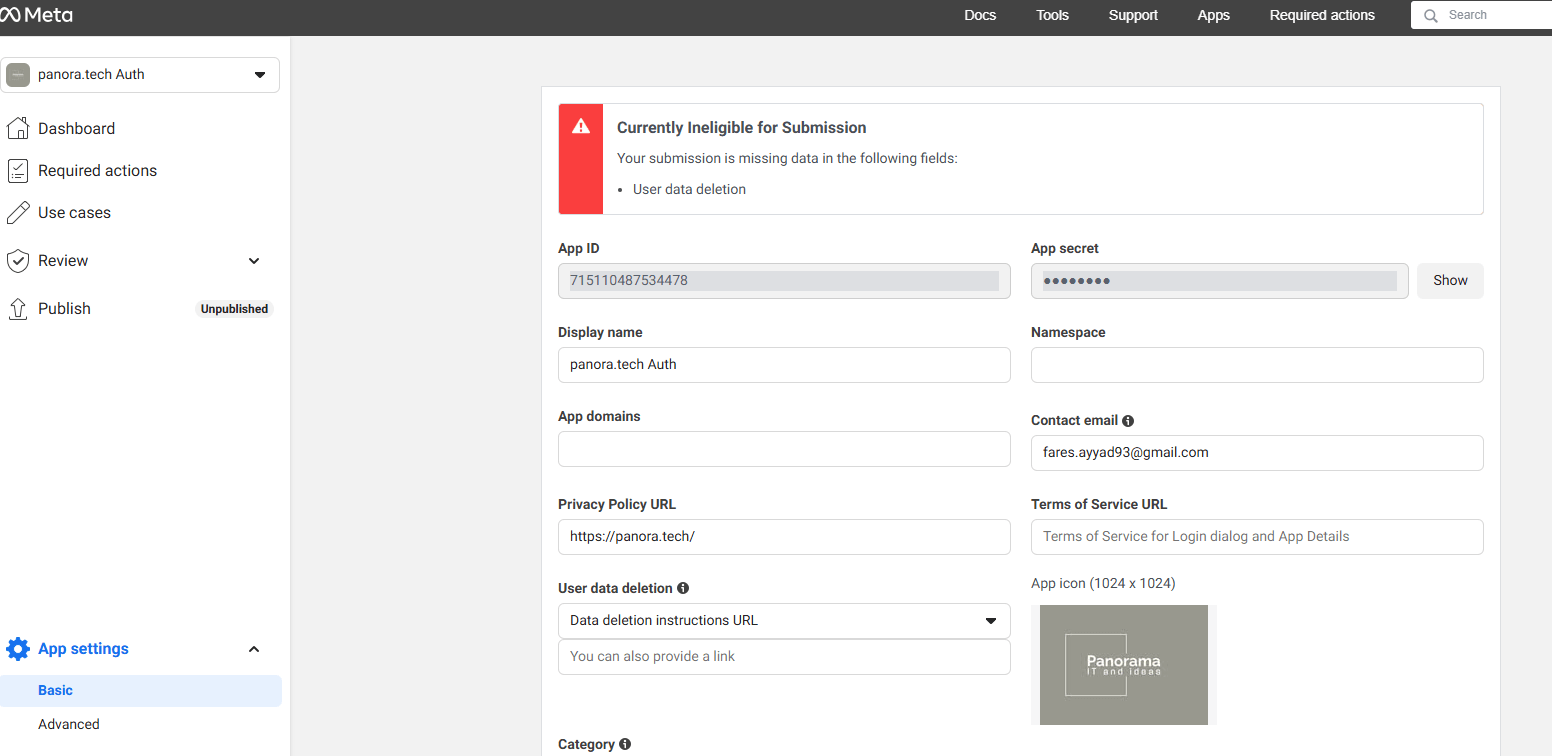The width and height of the screenshot is (1552, 756).
Task: Click the Namespace input field
Action: tap(1257, 365)
